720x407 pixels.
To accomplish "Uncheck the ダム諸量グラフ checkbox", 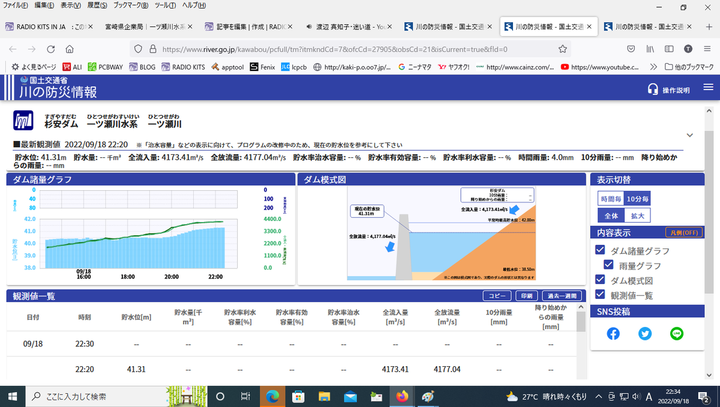I will pos(600,250).
